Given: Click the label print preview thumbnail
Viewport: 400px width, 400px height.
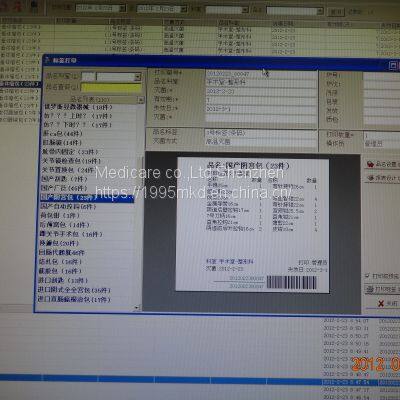Looking at the screenshot, I should 253,225.
